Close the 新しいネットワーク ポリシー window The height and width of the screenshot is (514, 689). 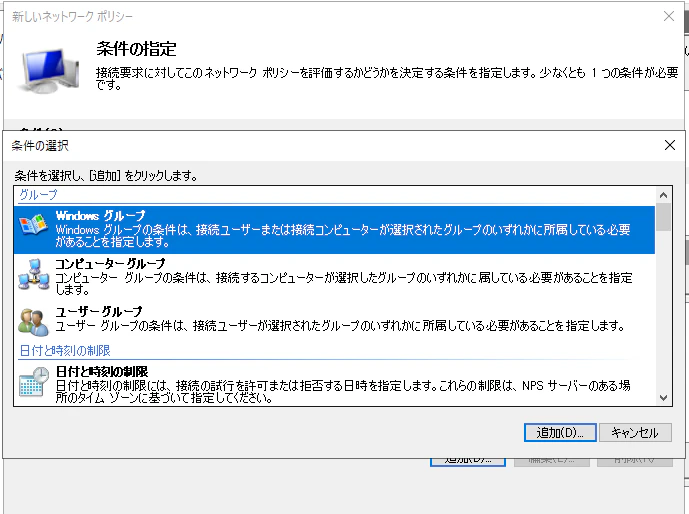669,17
